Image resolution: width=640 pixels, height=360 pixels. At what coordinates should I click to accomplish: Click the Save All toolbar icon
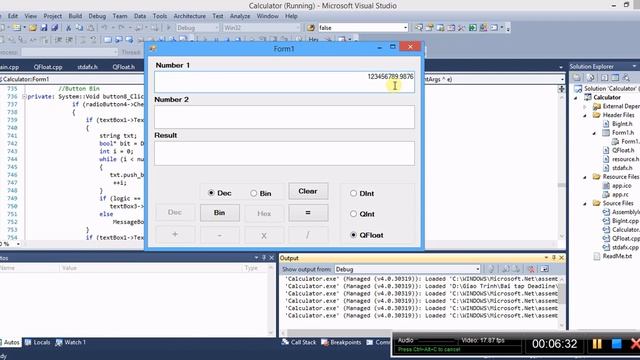pos(54,28)
